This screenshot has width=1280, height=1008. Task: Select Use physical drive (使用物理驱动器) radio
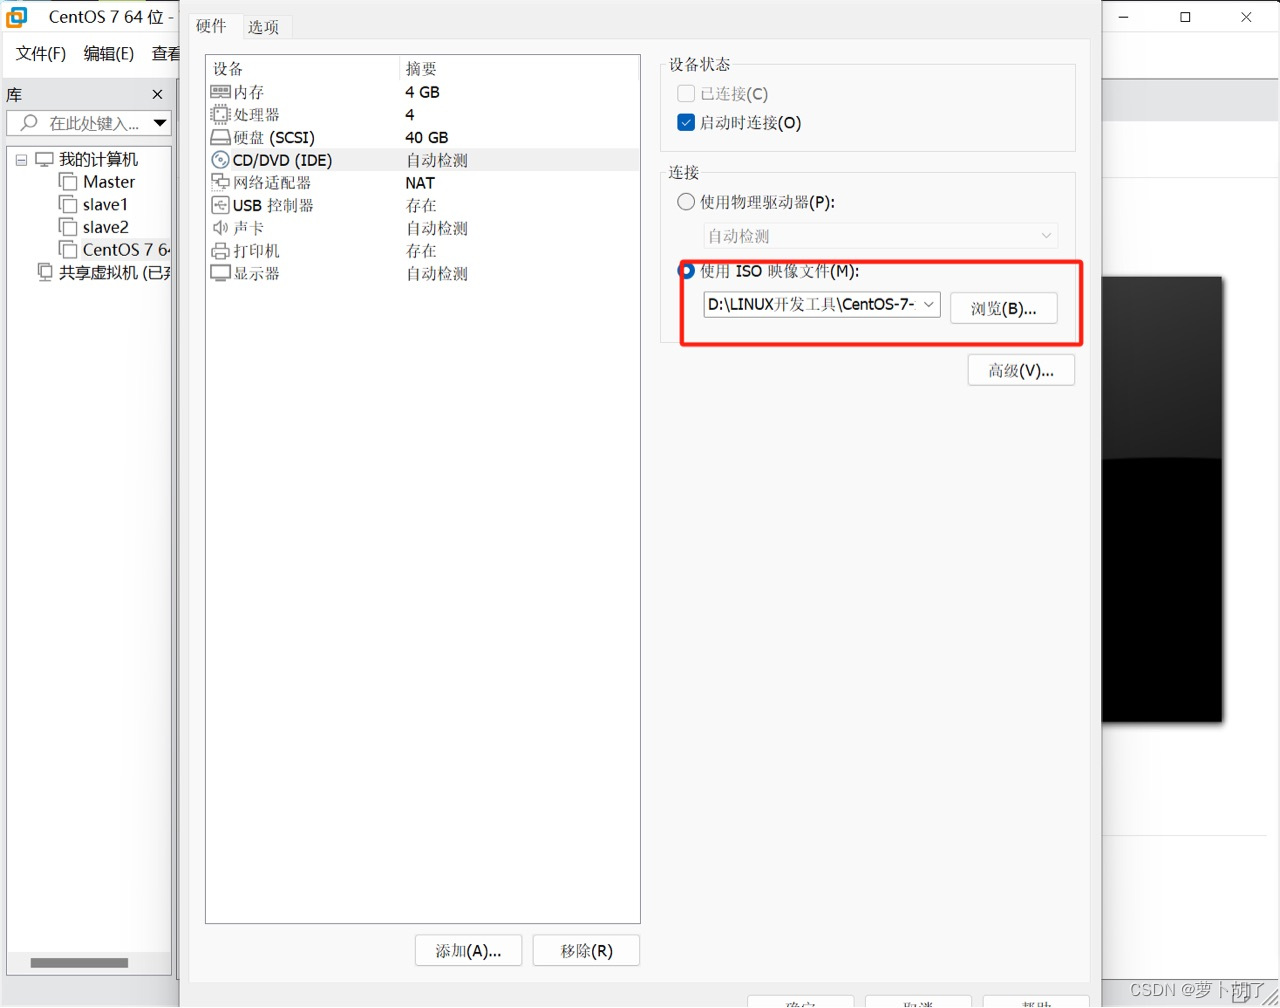tap(686, 202)
